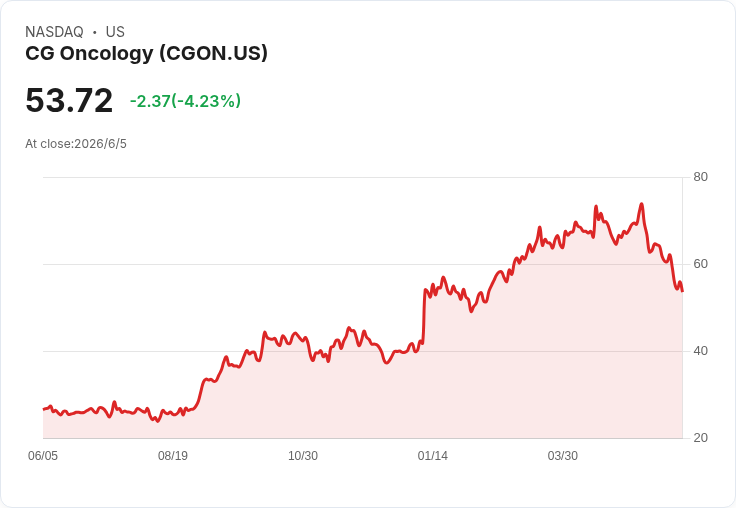This screenshot has width=736, height=508.
Task: Click the US market label
Action: tap(115, 32)
